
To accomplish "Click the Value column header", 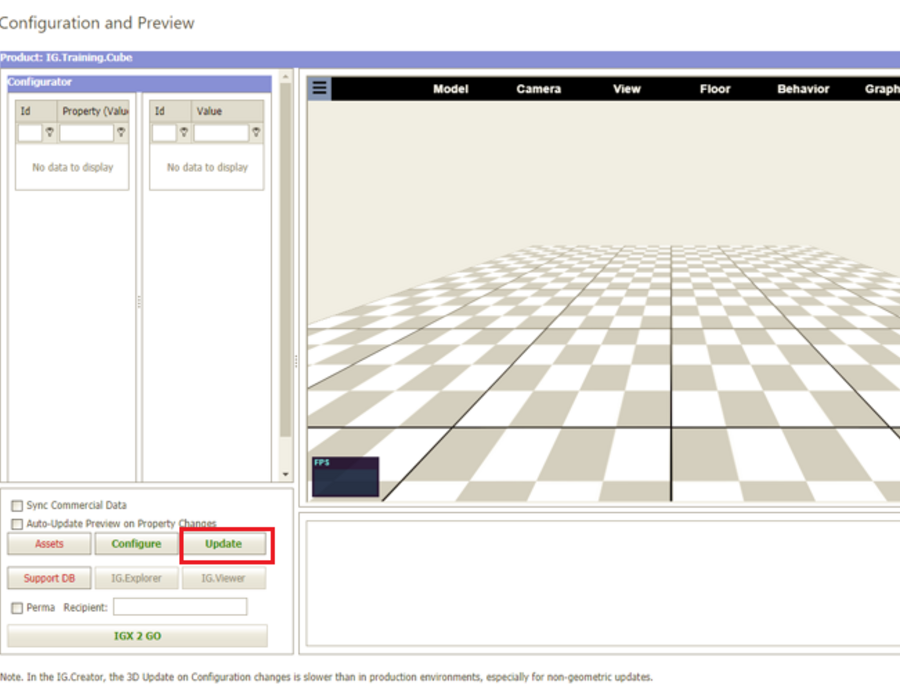I will tap(227, 111).
